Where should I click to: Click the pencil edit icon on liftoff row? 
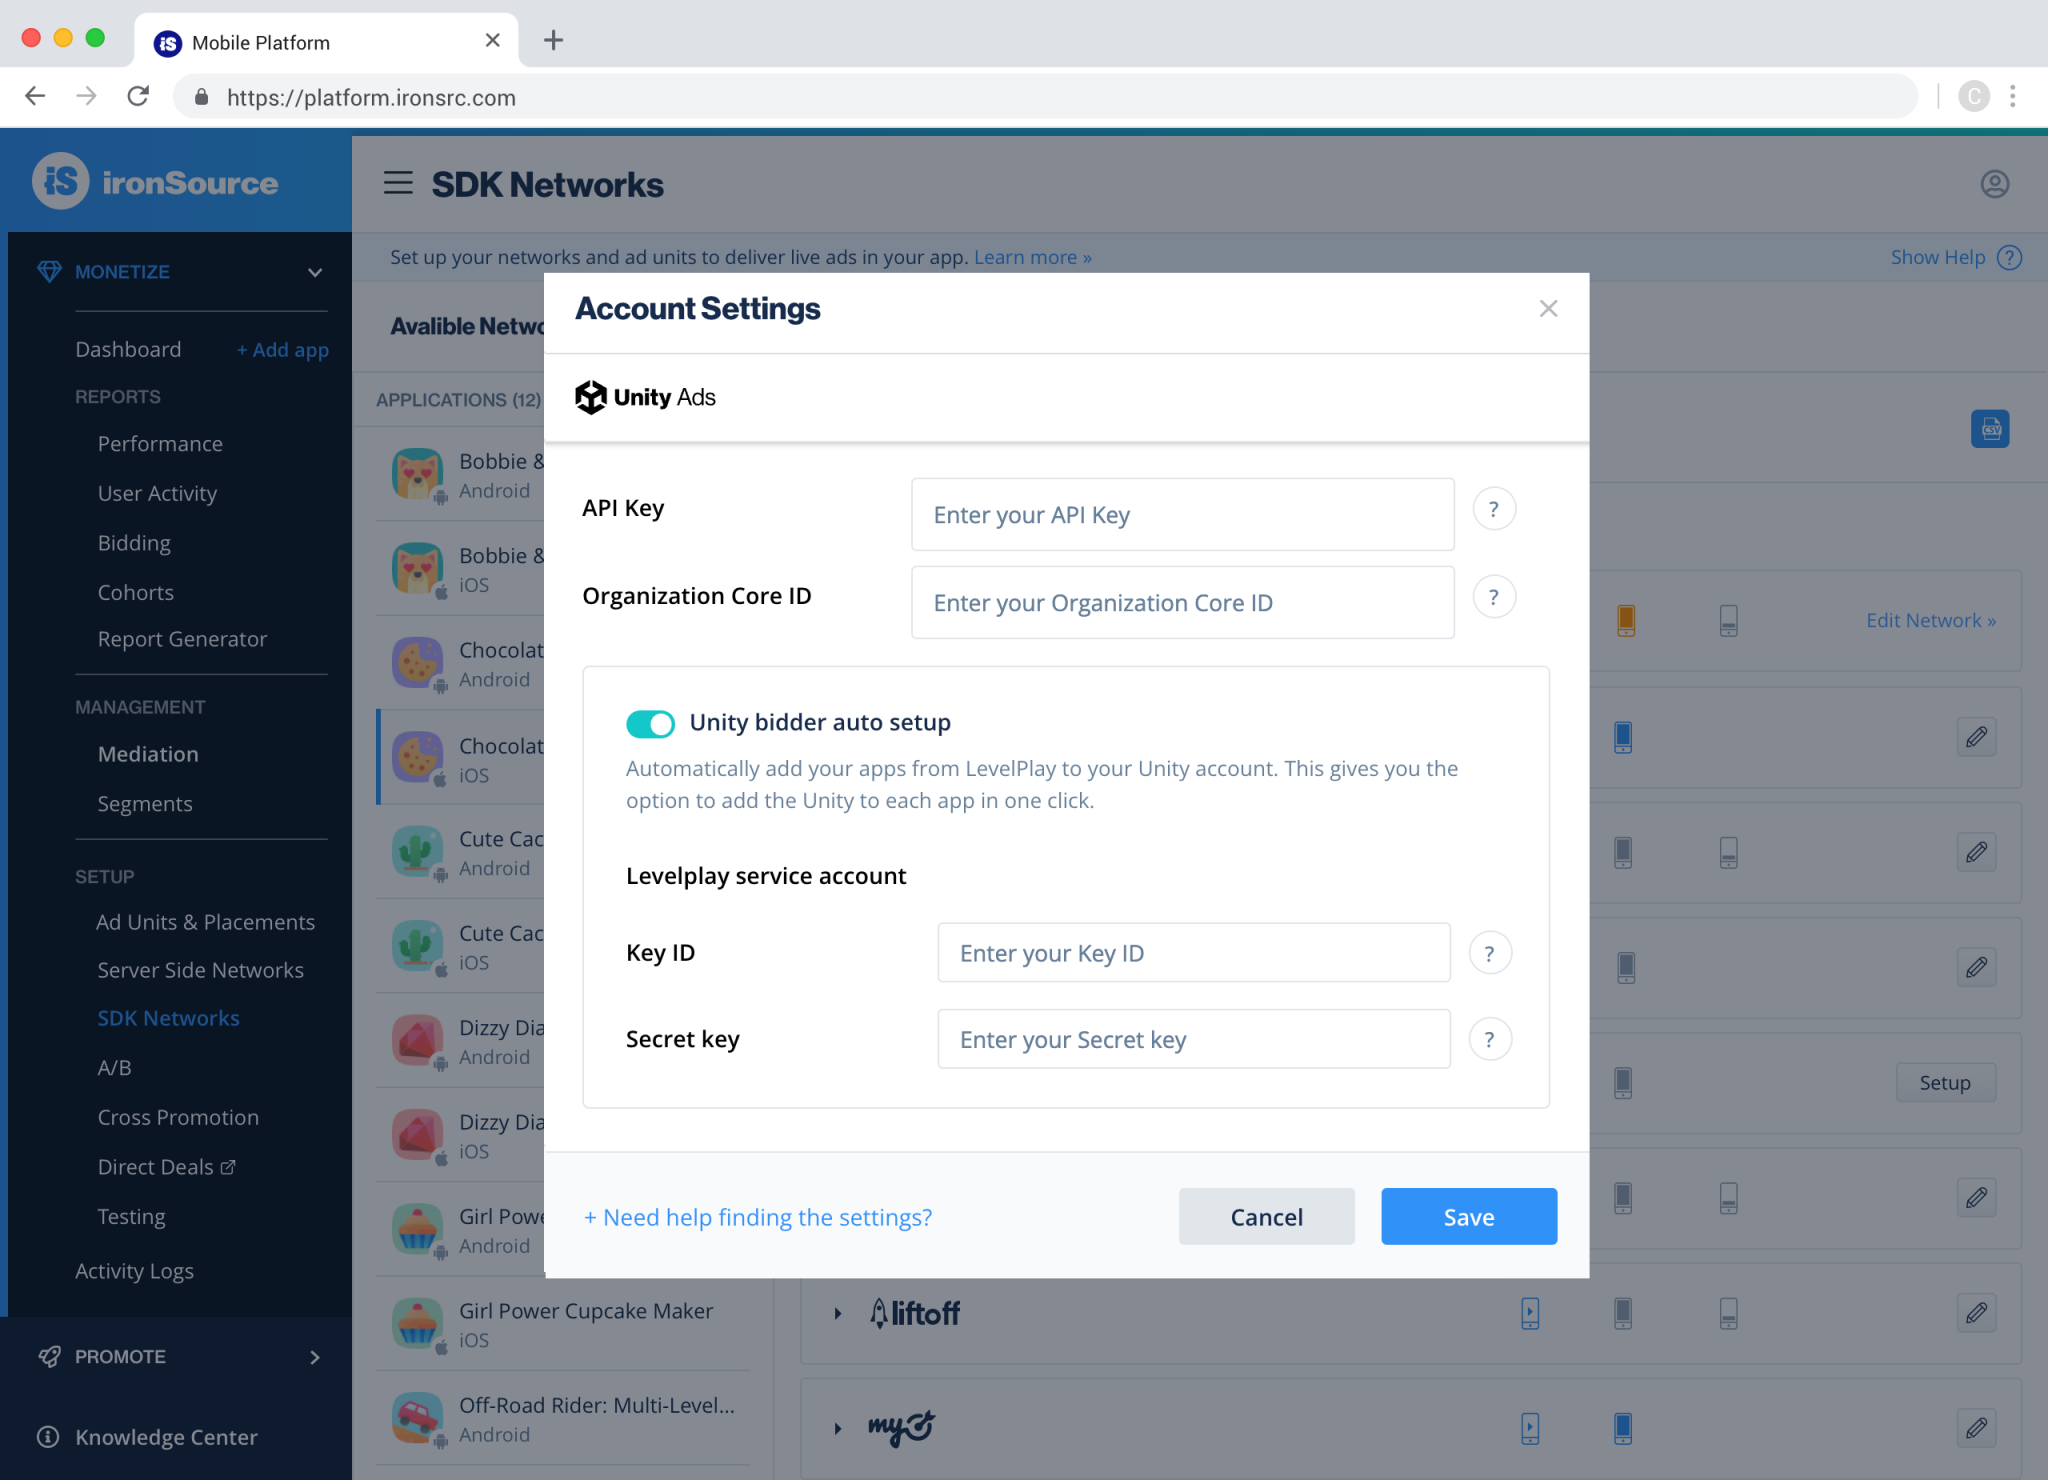pyautogui.click(x=1976, y=1313)
